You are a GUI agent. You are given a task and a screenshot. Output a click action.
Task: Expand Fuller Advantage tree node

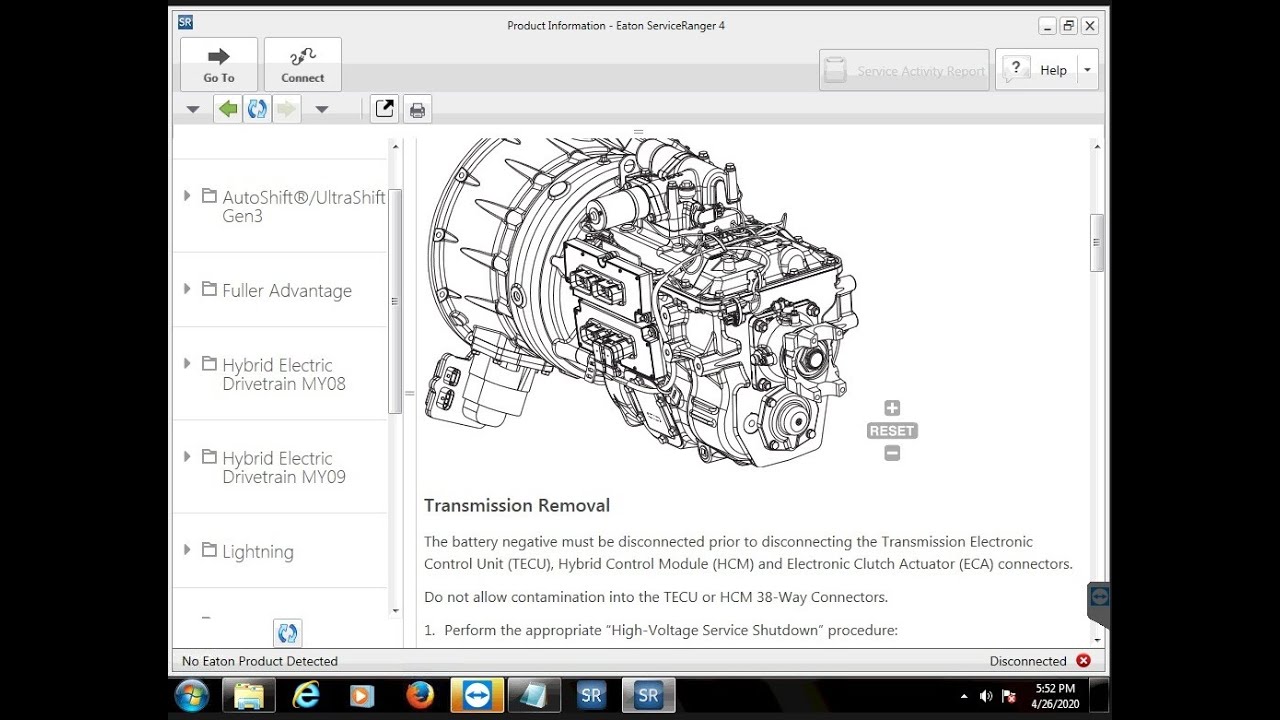pyautogui.click(x=187, y=289)
